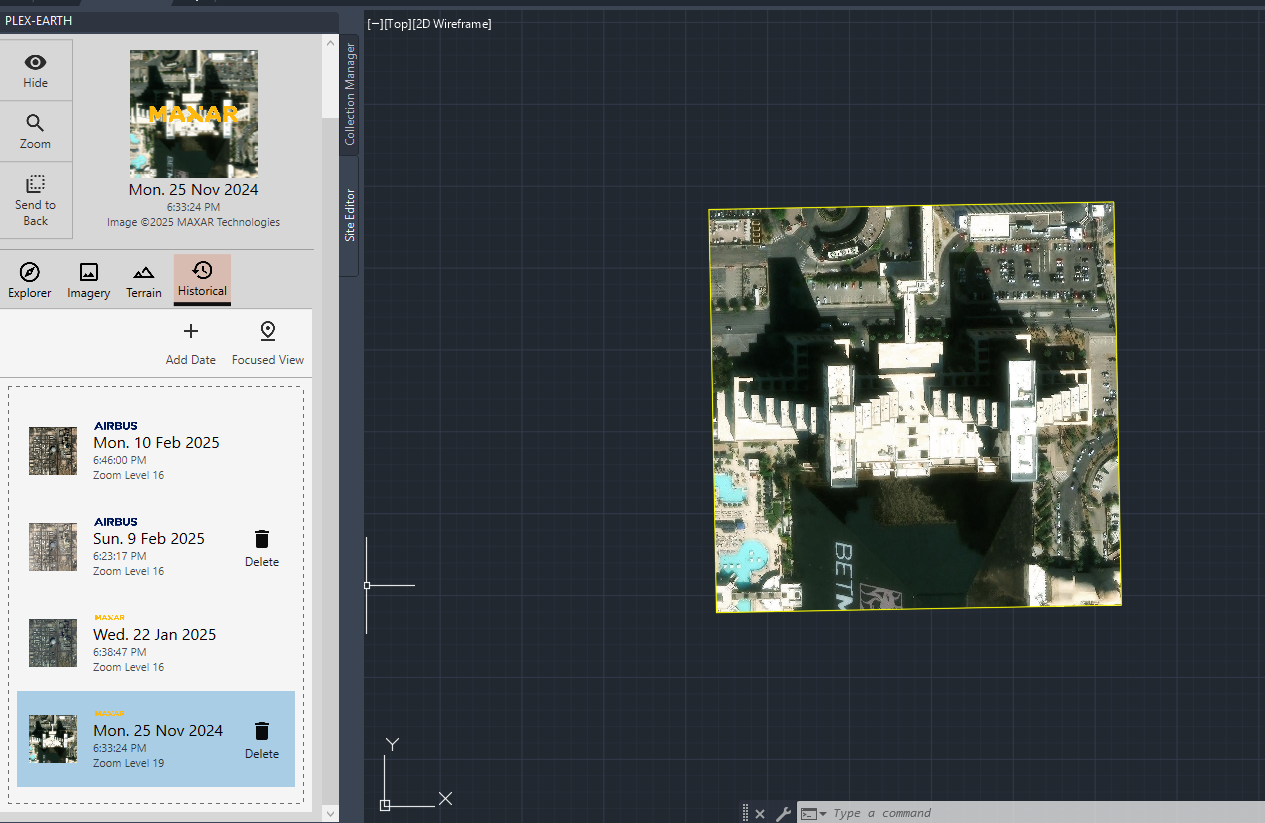Click the satellite image in the drawing
The image size is (1265, 823).
point(915,407)
